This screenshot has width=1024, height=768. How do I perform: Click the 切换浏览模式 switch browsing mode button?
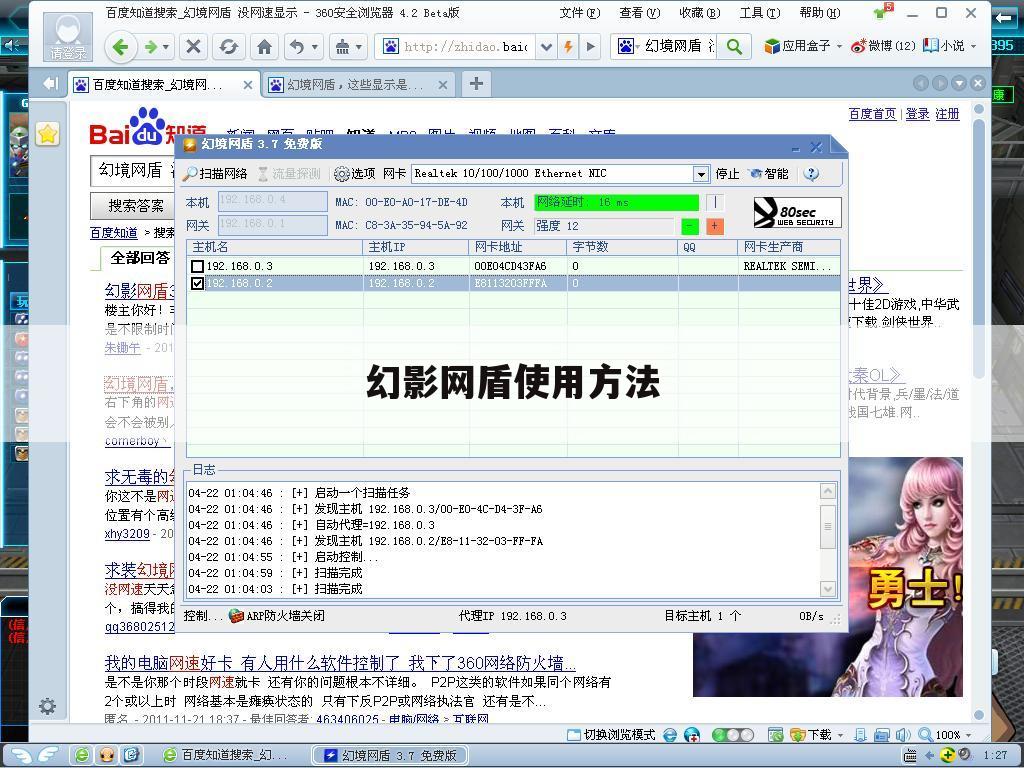point(611,735)
